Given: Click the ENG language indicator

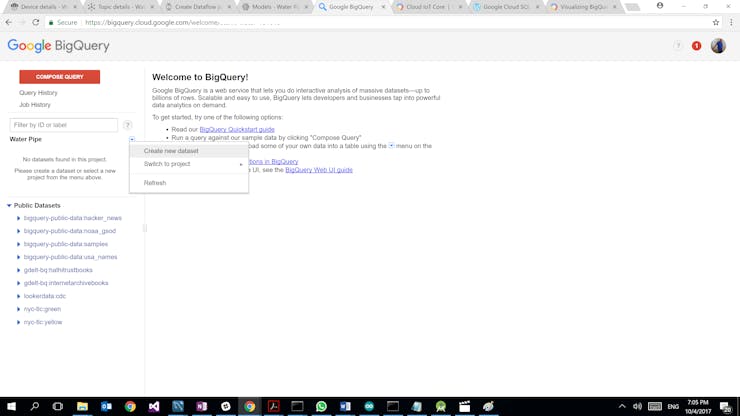Looking at the screenshot, I should click(673, 407).
